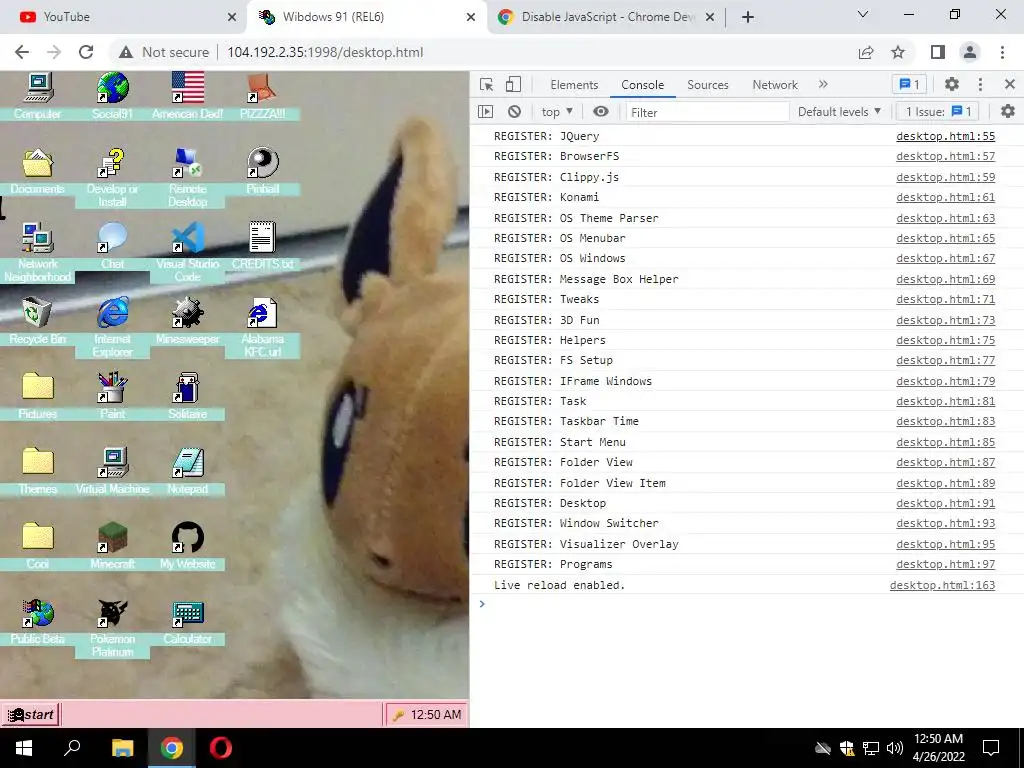Open the Documents folder icon
The image size is (1024, 768).
38,163
